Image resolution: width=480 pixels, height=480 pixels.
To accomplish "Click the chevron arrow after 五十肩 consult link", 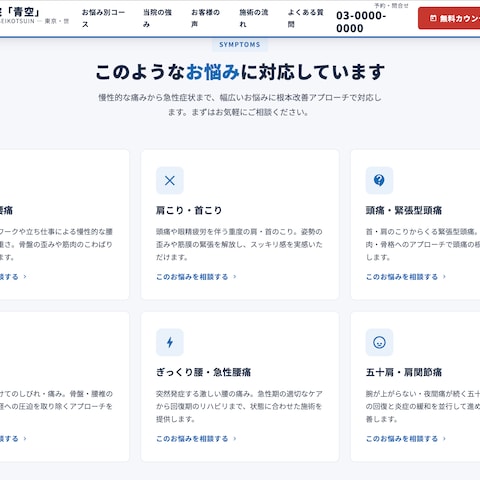I will click(x=444, y=439).
